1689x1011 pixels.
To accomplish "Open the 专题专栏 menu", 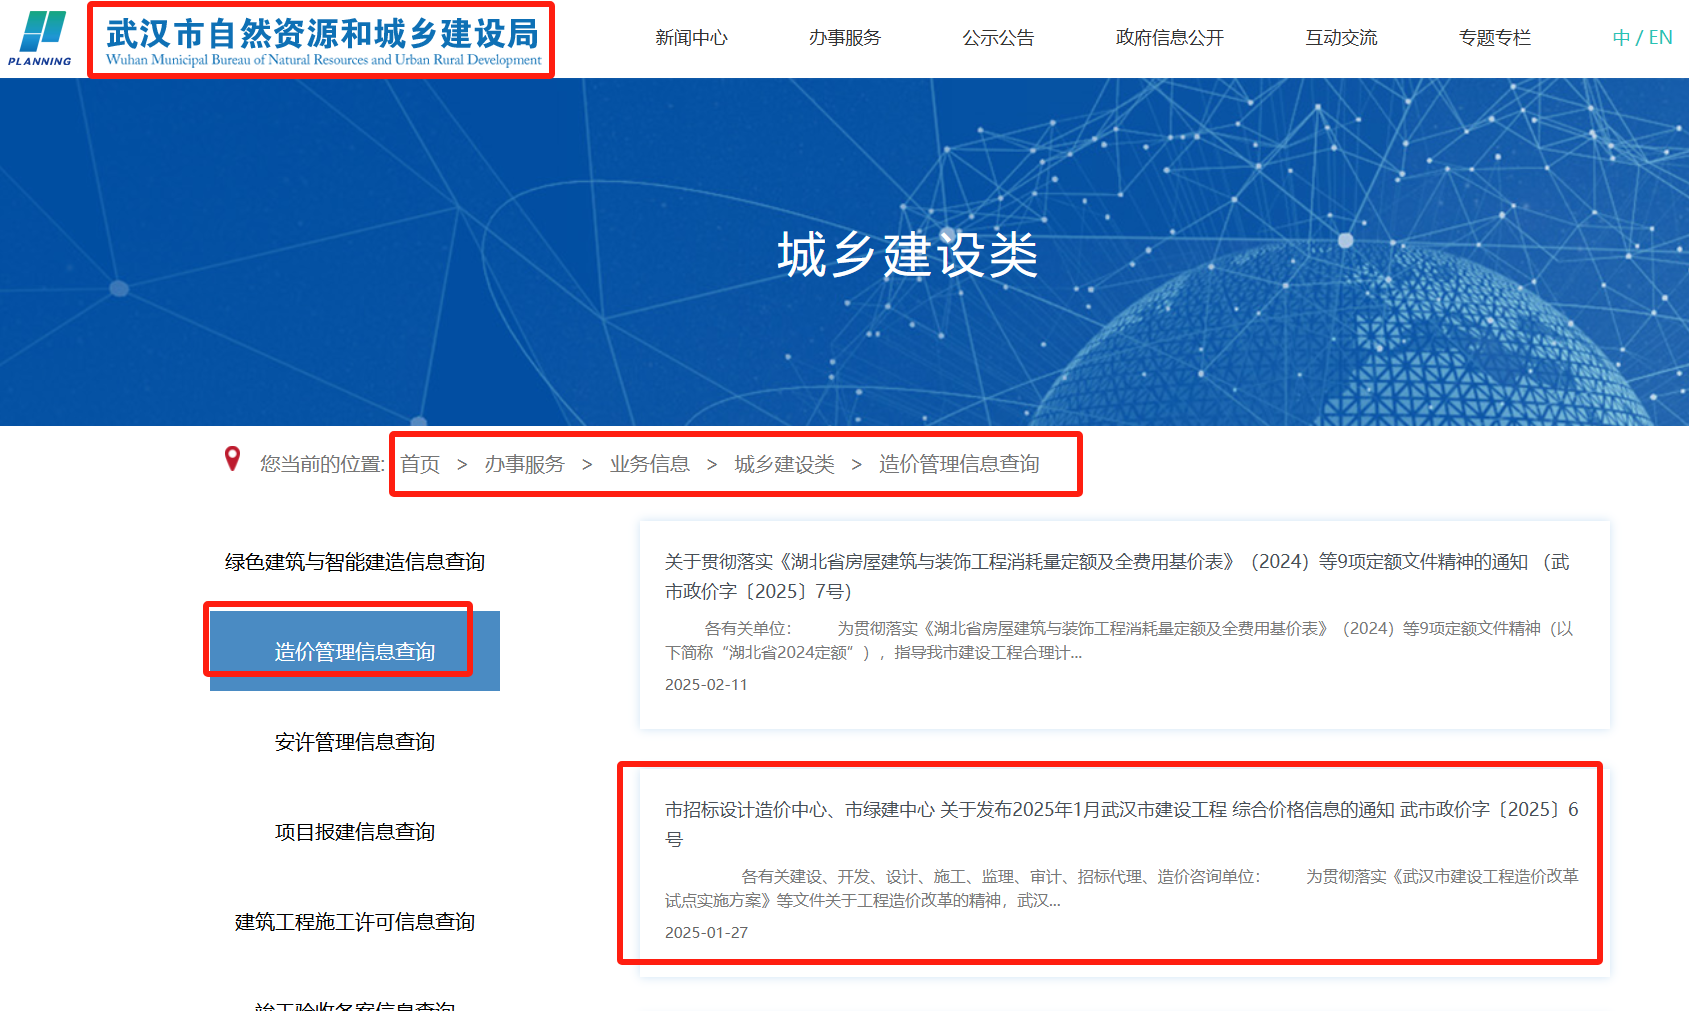I will pyautogui.click(x=1495, y=38).
